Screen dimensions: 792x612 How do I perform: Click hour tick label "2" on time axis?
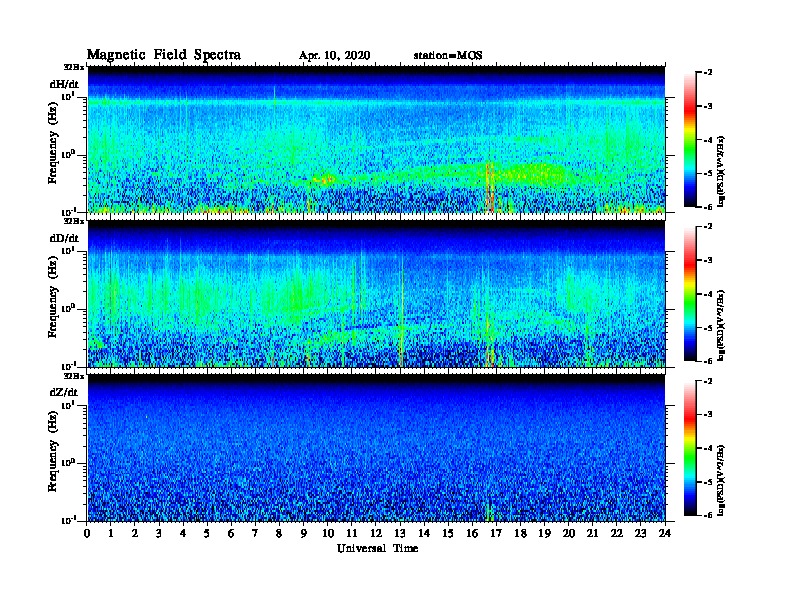click(x=135, y=534)
